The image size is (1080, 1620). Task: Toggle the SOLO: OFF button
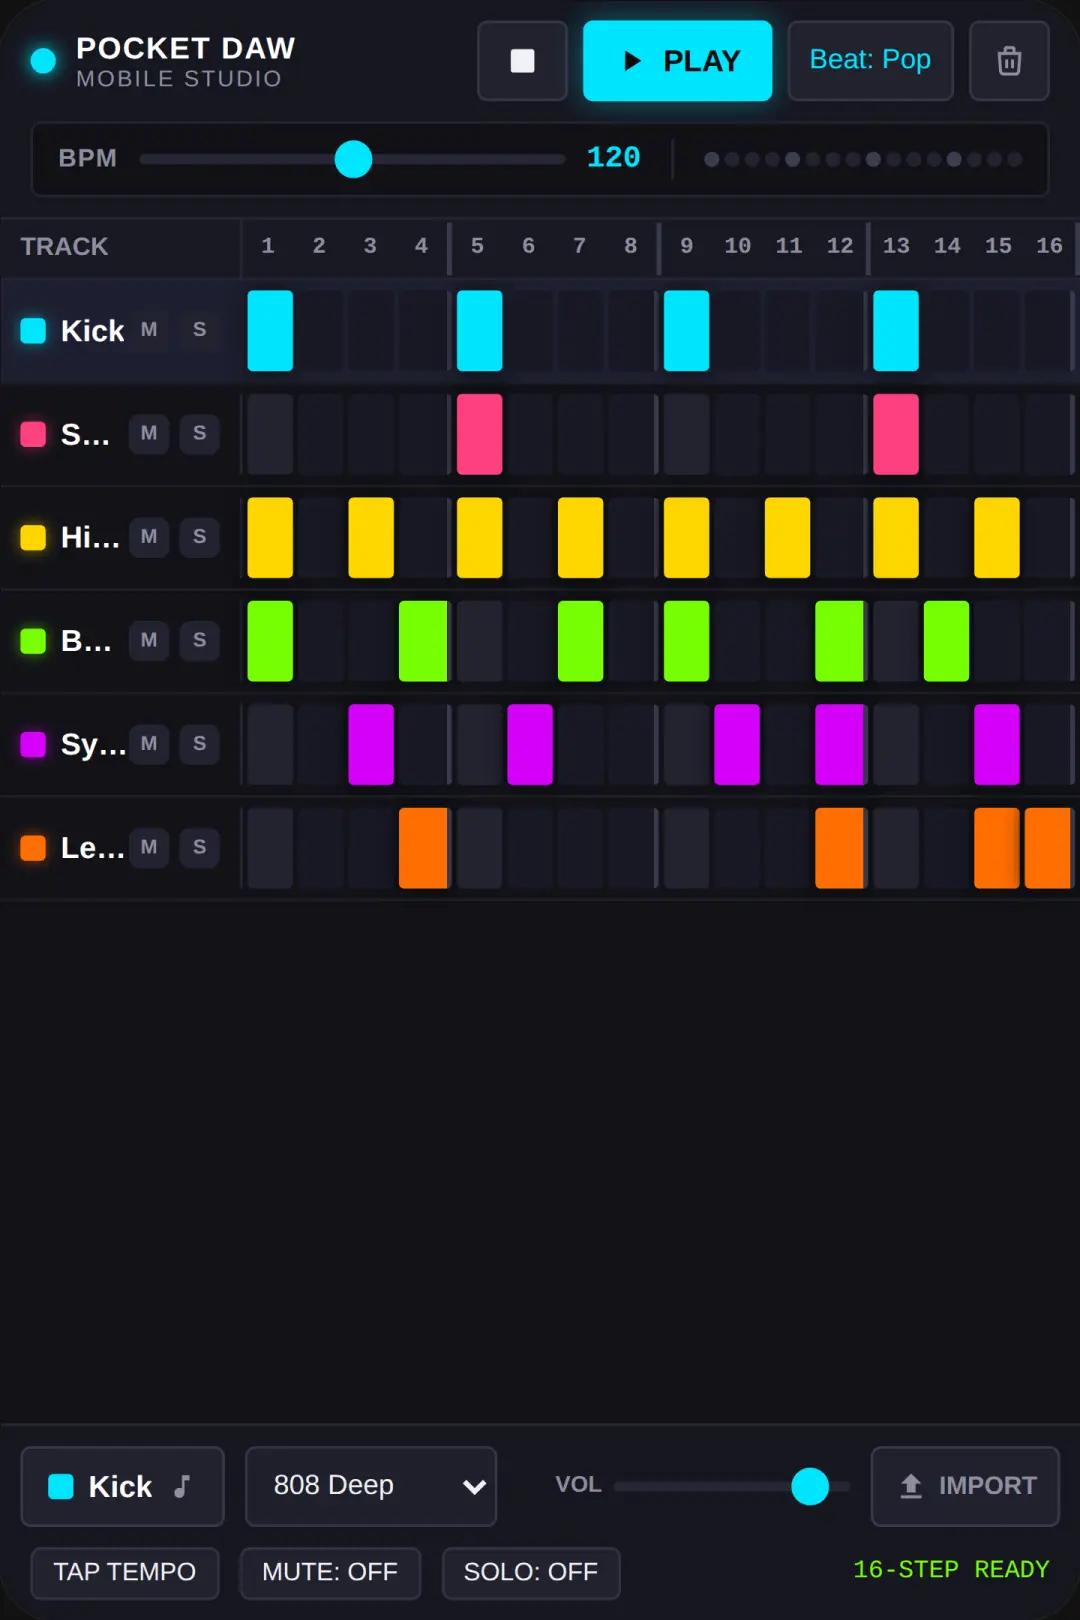pos(531,1573)
